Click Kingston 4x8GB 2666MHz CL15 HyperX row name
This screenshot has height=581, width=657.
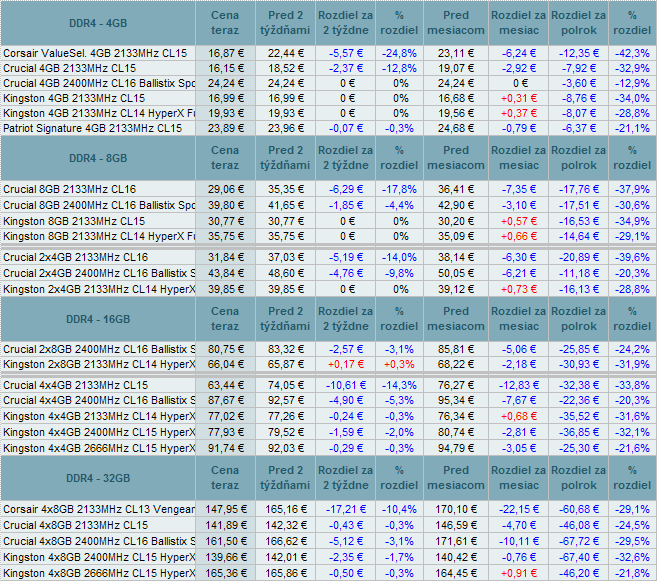pyautogui.click(x=99, y=573)
